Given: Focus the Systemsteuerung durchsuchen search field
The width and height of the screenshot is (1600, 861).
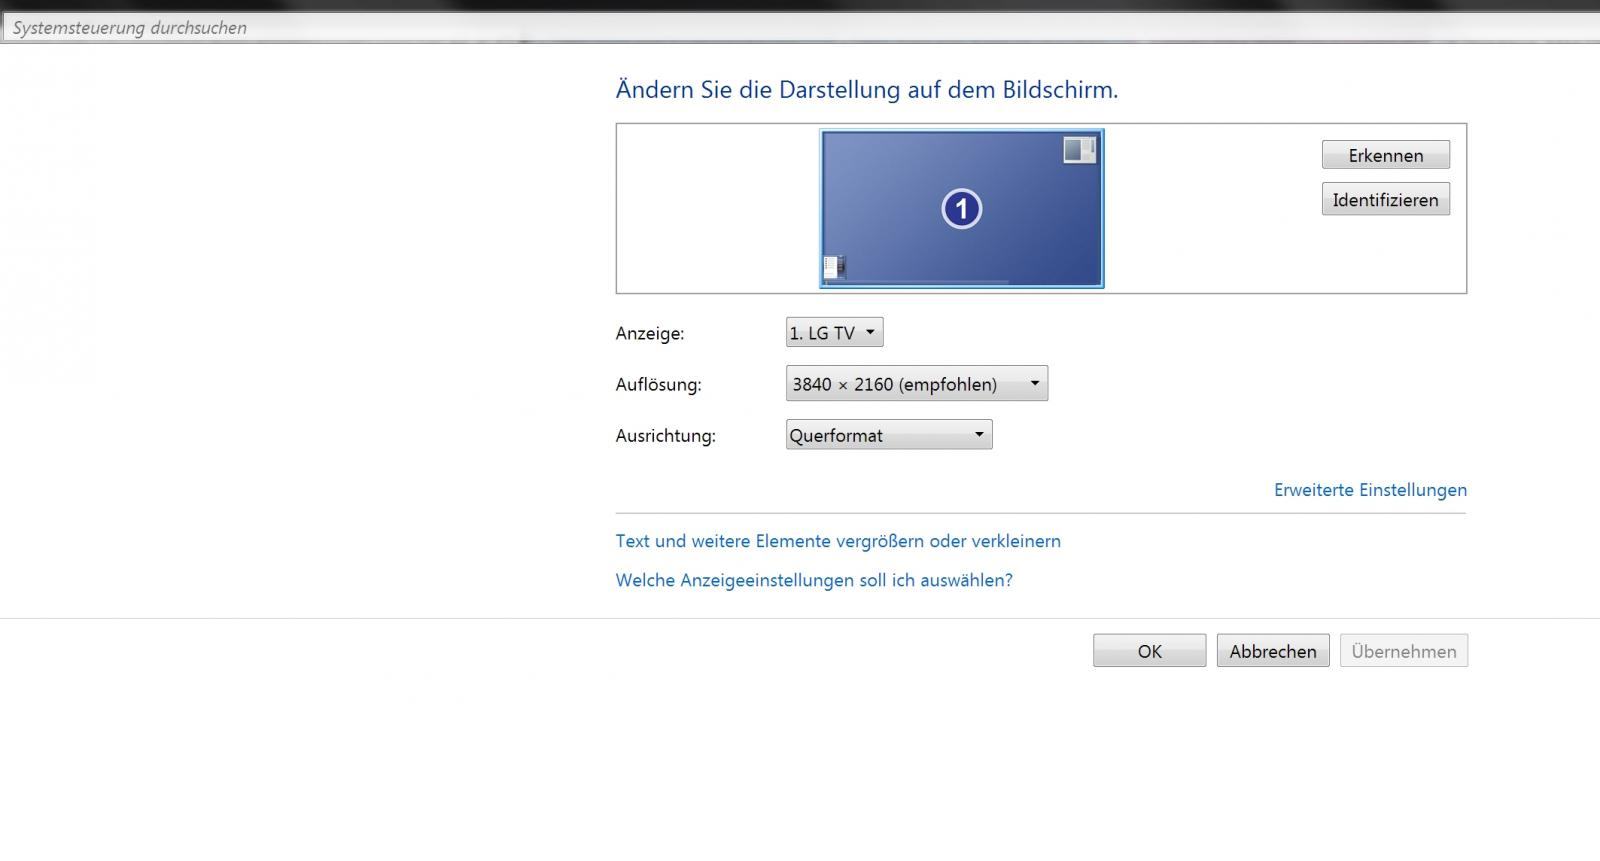Looking at the screenshot, I should [800, 28].
